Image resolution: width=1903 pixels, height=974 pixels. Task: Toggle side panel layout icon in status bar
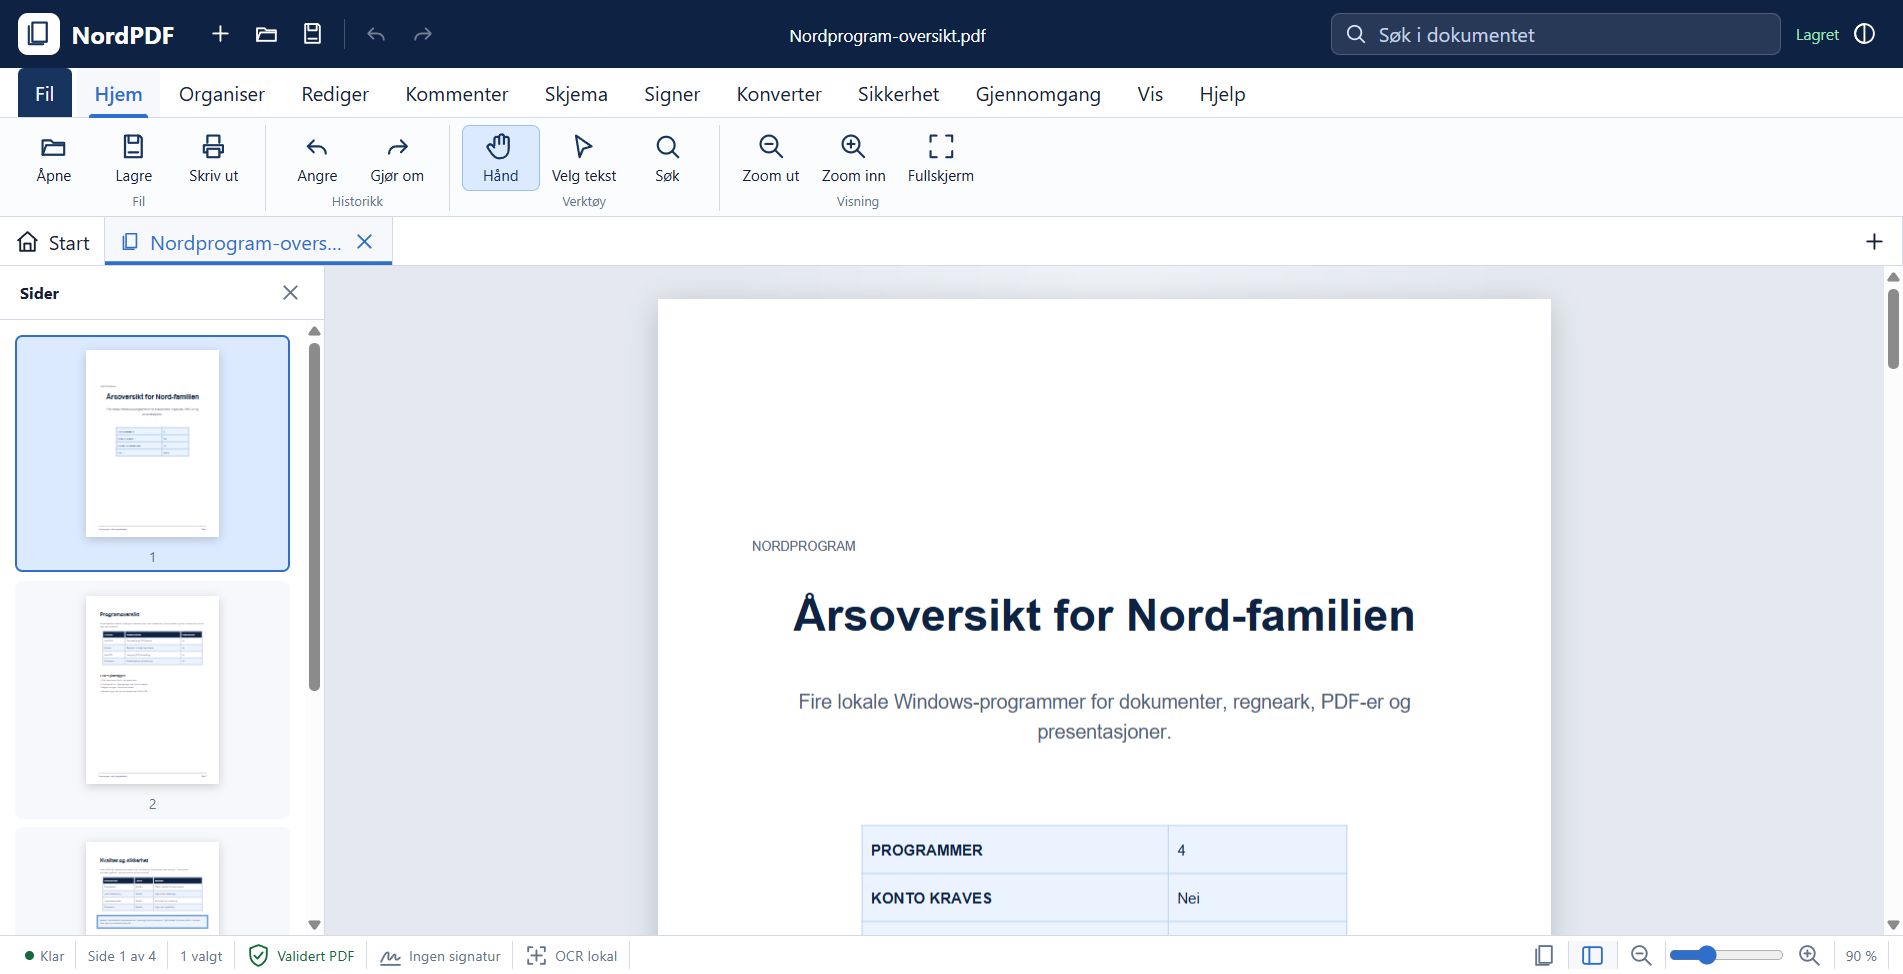pyautogui.click(x=1593, y=956)
